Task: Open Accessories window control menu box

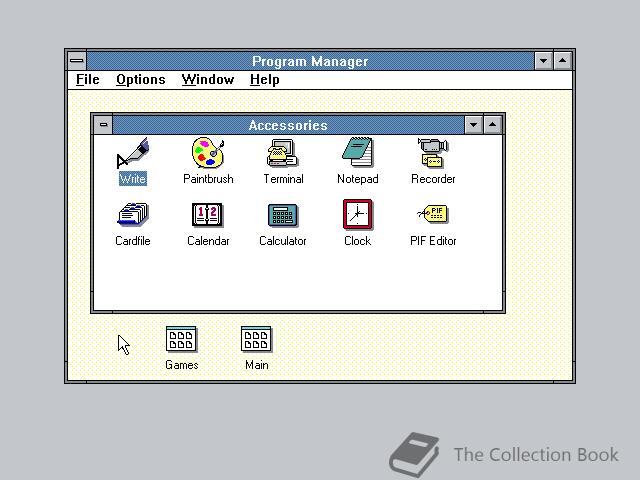Action: point(103,124)
